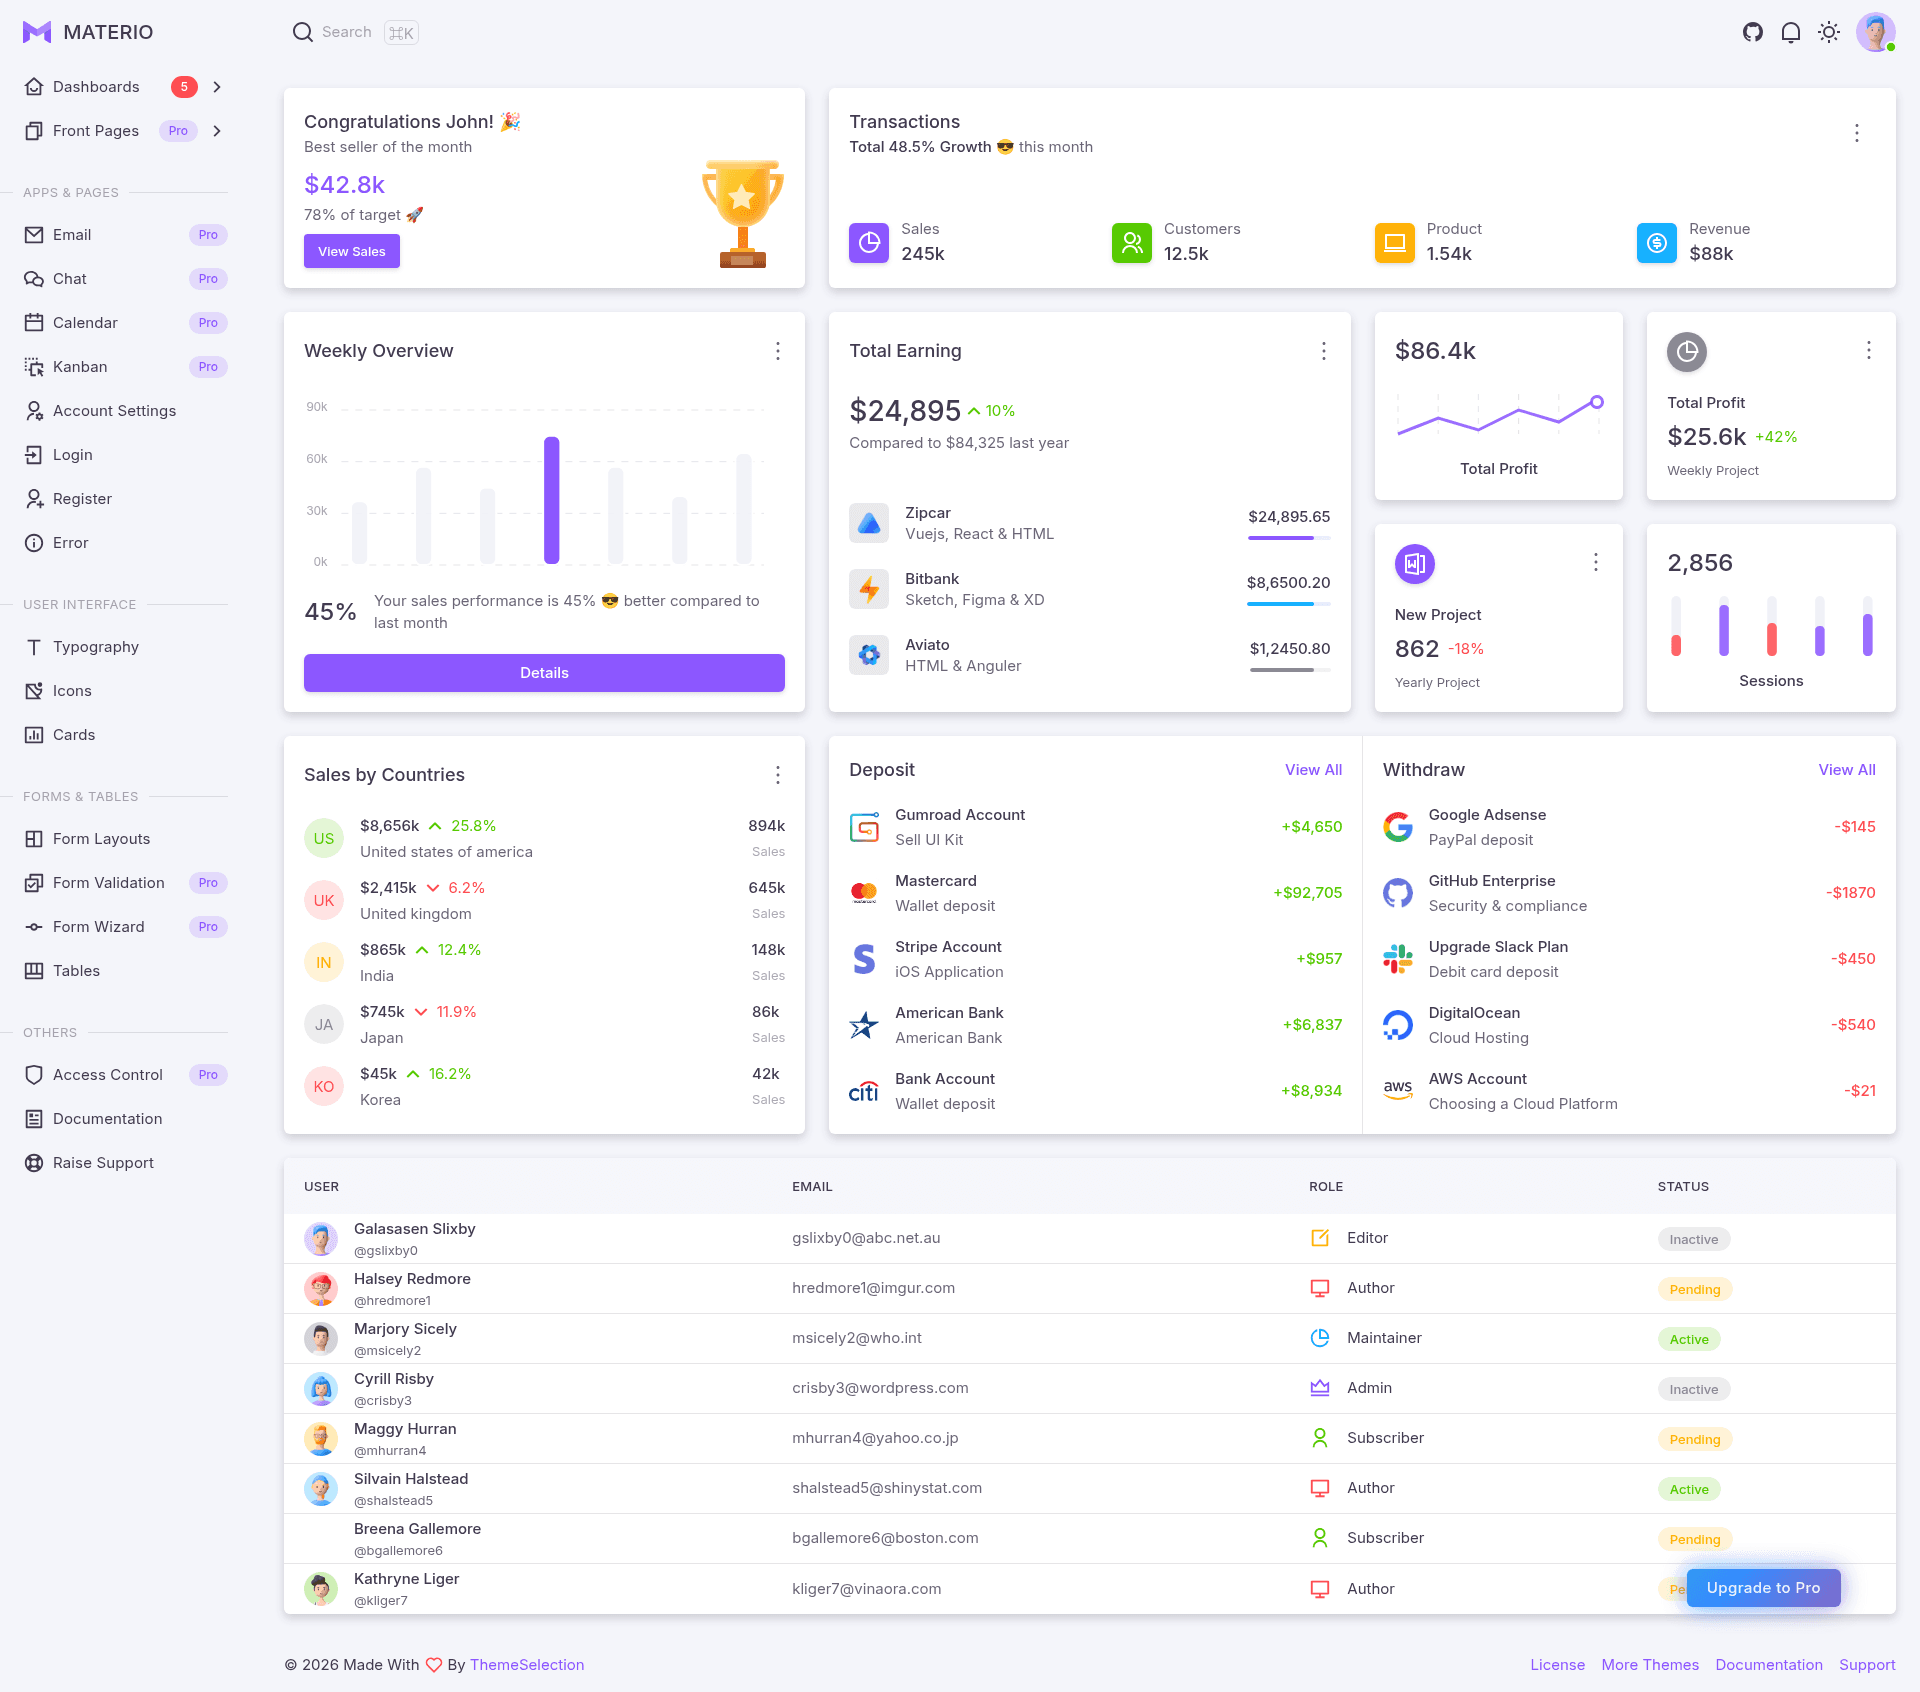Click the US country avatar

pyautogui.click(x=324, y=839)
